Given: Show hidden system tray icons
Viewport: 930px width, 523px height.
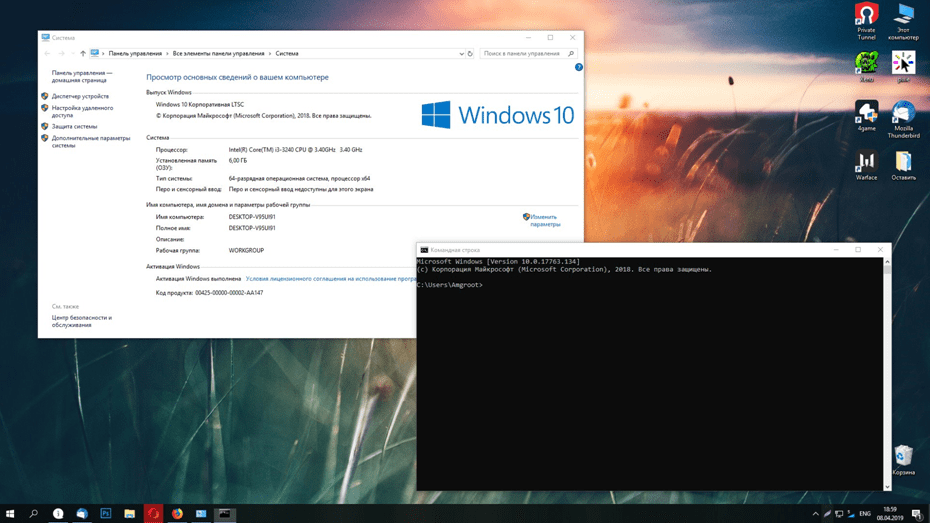Looking at the screenshot, I should click(x=815, y=514).
